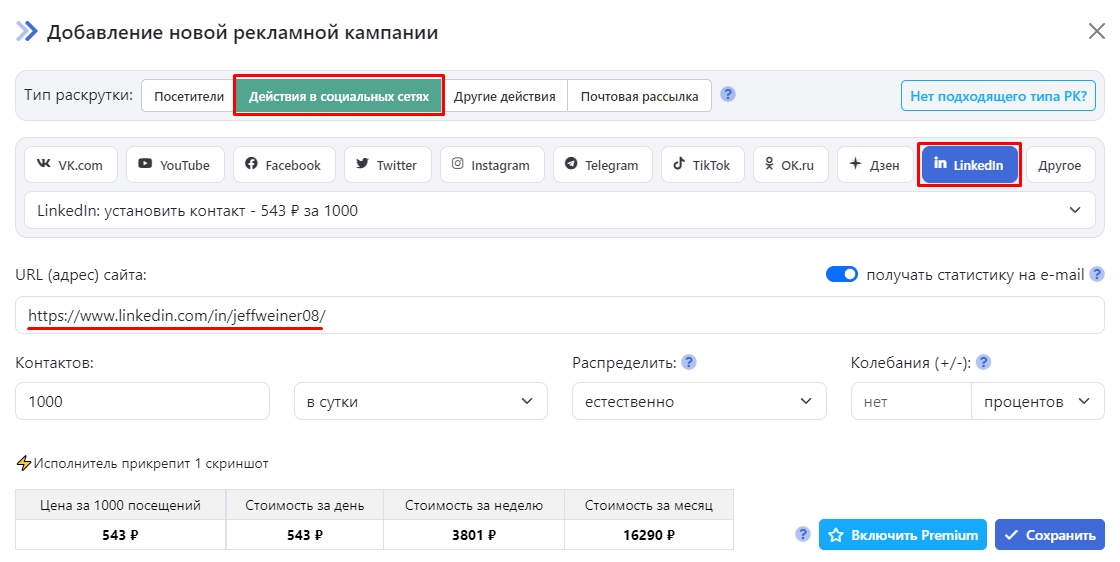Click the 'Нет подходящего типа РК?' link
This screenshot has width=1120, height=562.
pyautogui.click(x=999, y=96)
